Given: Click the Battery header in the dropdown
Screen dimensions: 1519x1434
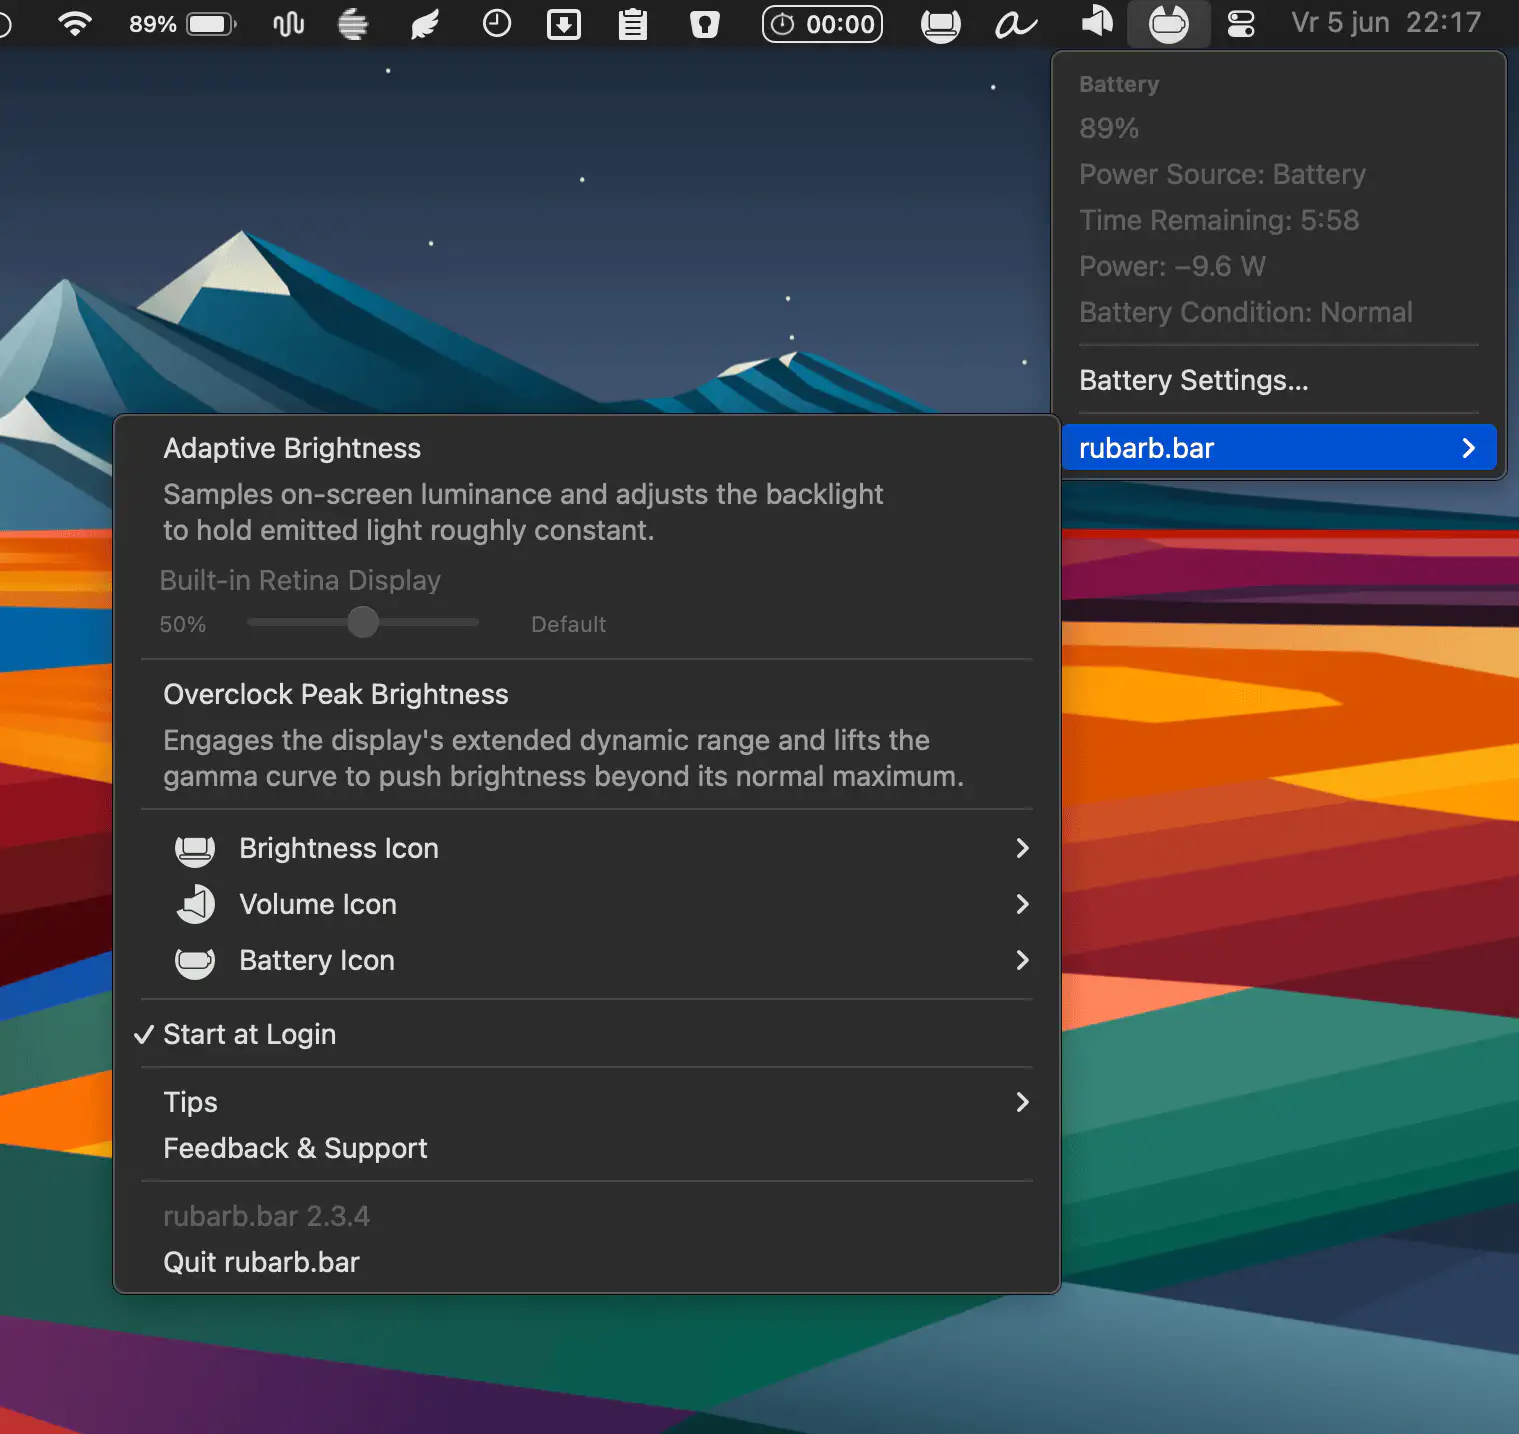Looking at the screenshot, I should [1119, 84].
